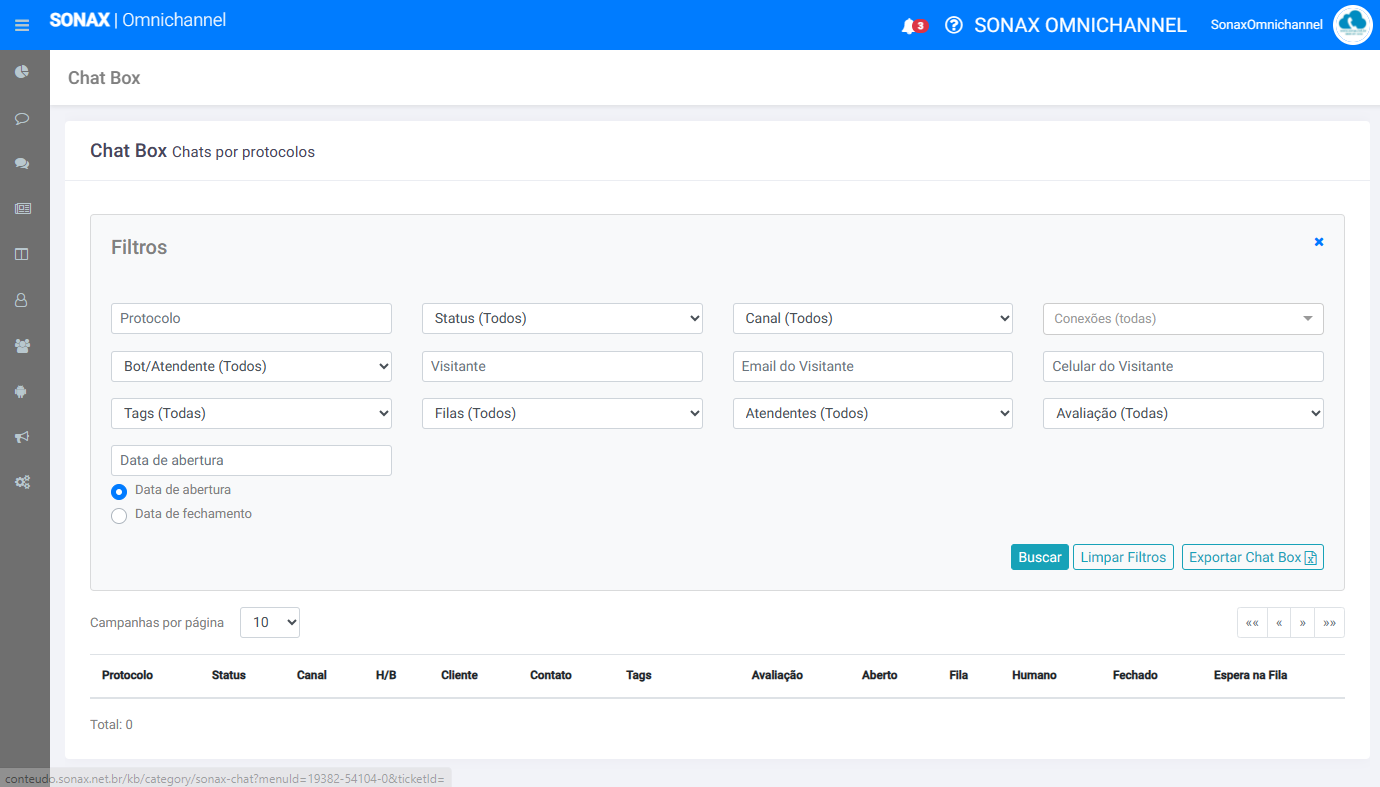Expand the Canal (Todos) dropdown
This screenshot has height=787, width=1380.
pos(872,319)
